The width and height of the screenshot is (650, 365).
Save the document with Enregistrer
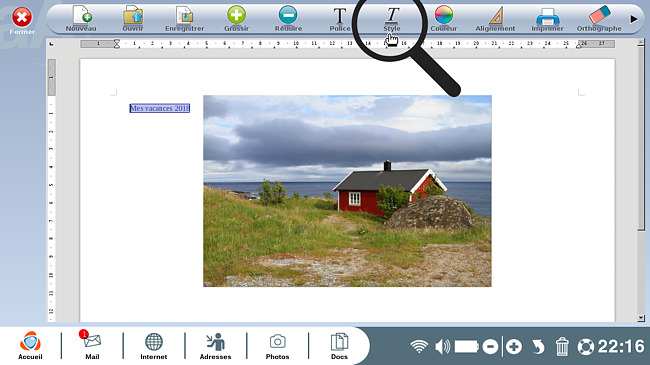tap(184, 19)
